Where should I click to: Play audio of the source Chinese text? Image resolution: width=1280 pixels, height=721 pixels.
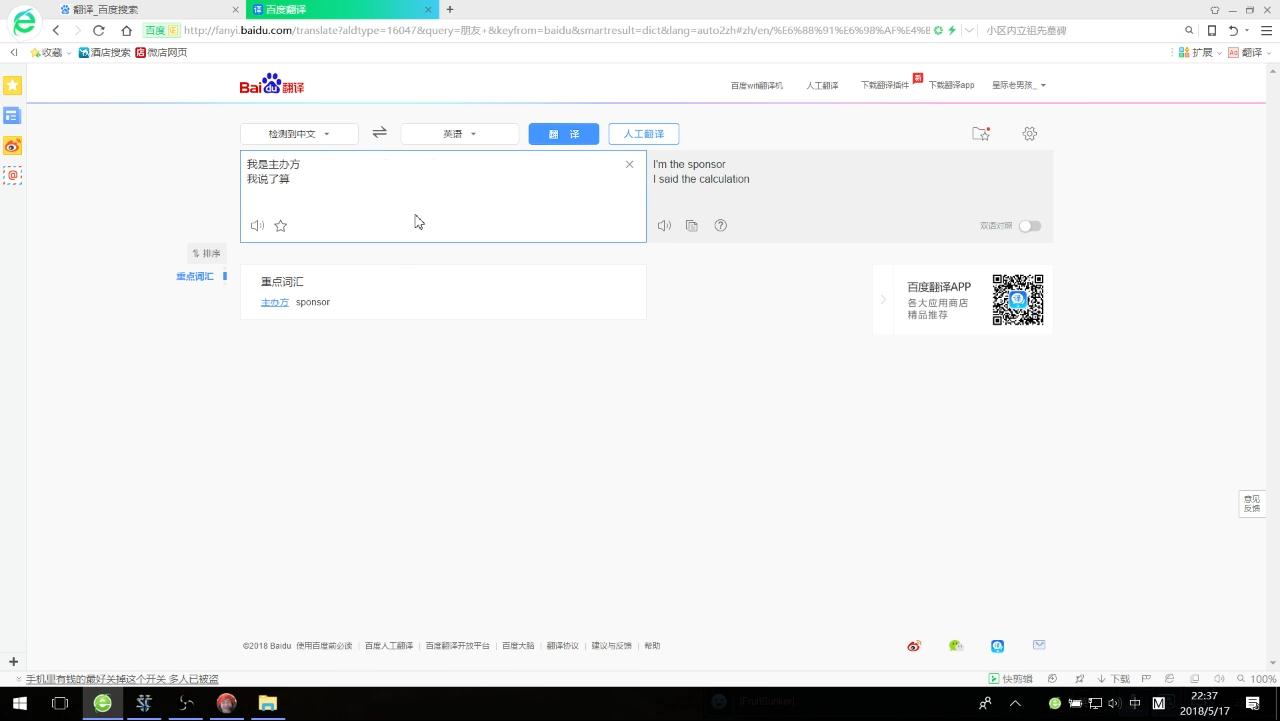coord(257,226)
